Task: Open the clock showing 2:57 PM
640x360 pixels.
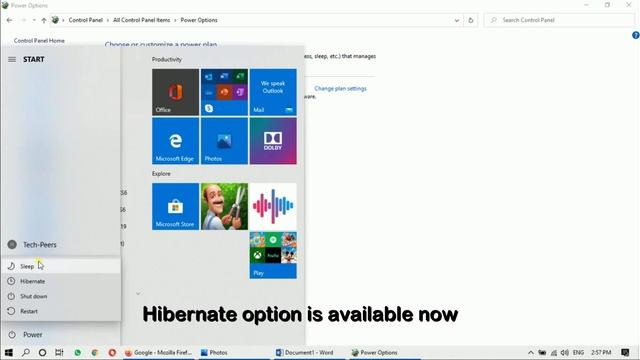Action: point(601,352)
